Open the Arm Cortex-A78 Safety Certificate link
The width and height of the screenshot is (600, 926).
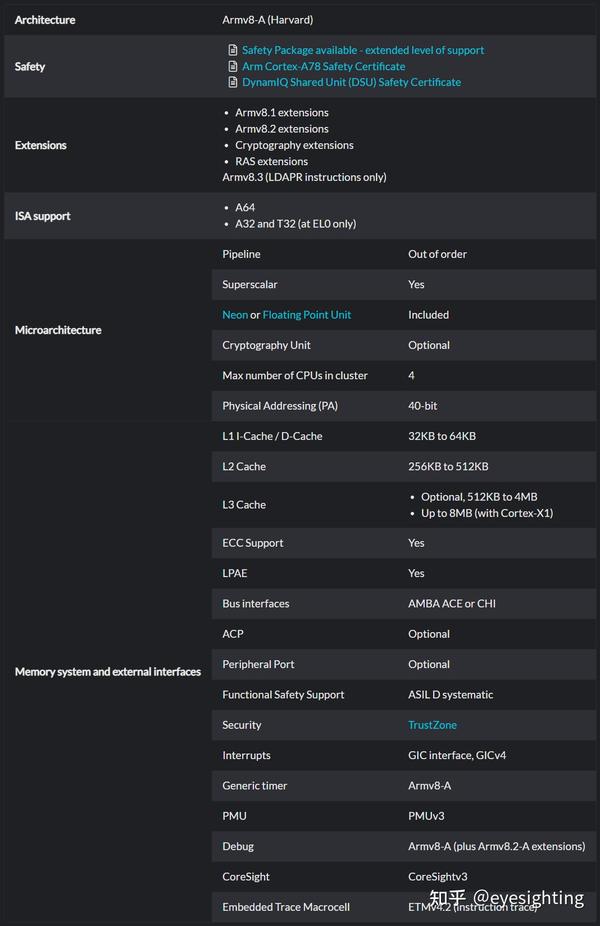pyautogui.click(x=323, y=66)
